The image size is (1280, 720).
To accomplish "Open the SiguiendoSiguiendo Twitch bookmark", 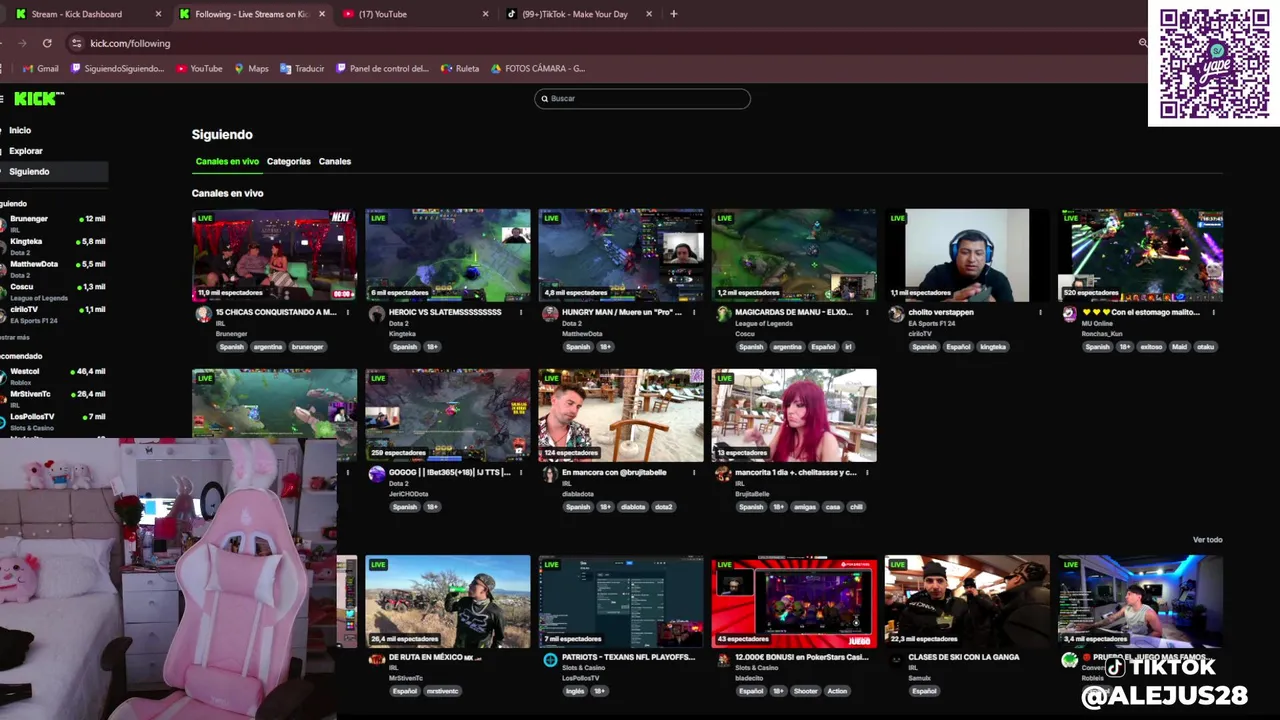I will [117, 69].
